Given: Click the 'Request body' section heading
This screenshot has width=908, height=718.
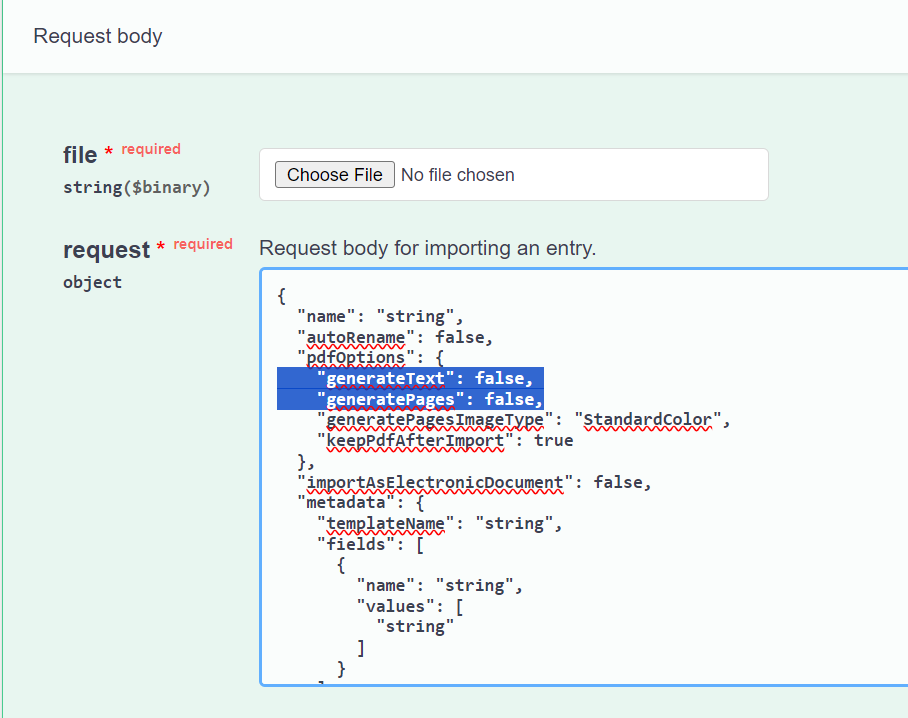Looking at the screenshot, I should pyautogui.click(x=98, y=36).
